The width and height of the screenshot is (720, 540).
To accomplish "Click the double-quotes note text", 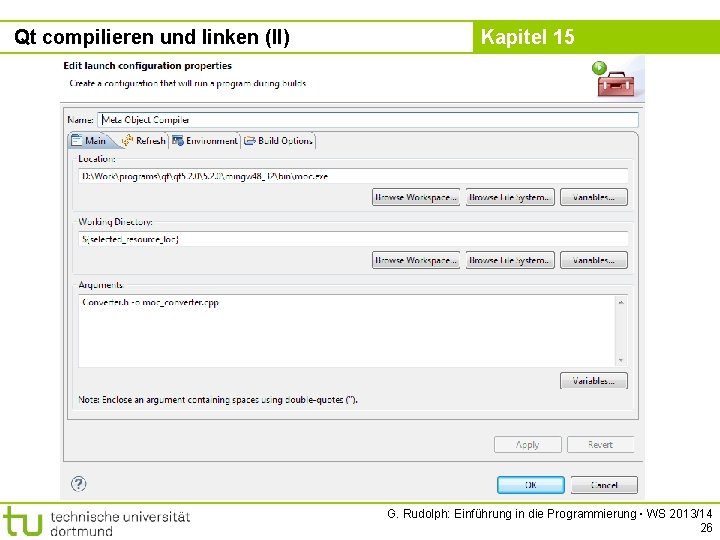I will (218, 400).
